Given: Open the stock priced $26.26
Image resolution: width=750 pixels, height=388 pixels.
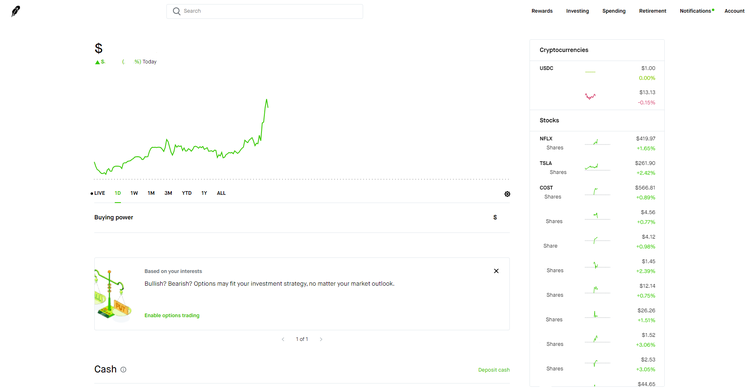Looking at the screenshot, I should 597,315.
